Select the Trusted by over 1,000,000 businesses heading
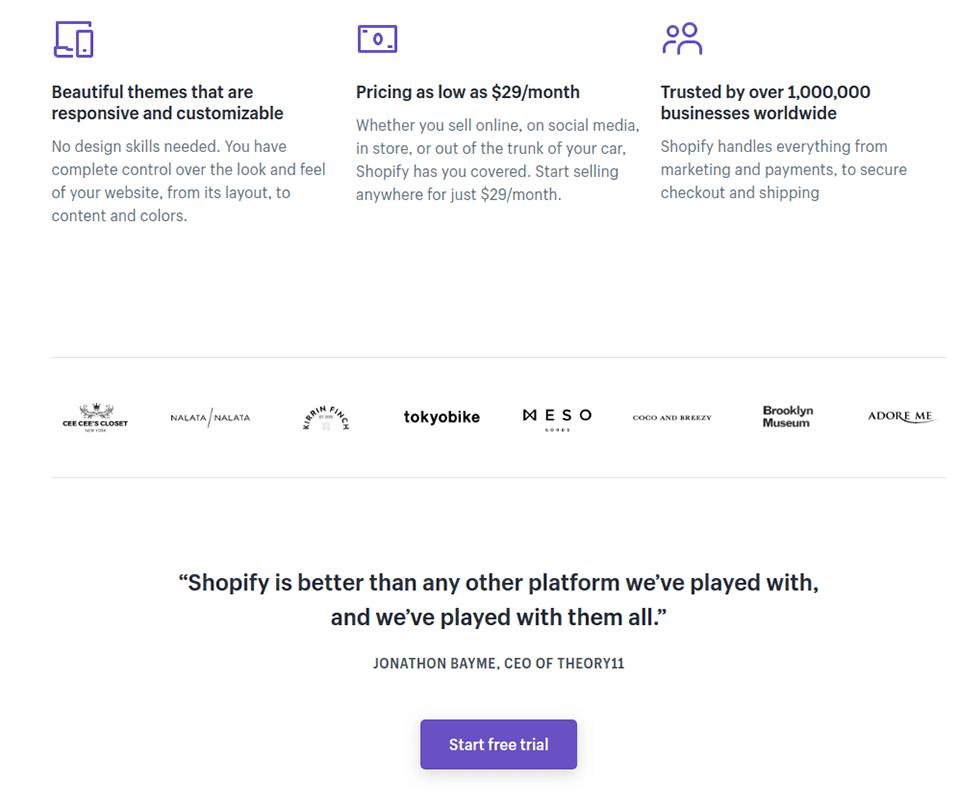The width and height of the screenshot is (960, 806). (765, 103)
